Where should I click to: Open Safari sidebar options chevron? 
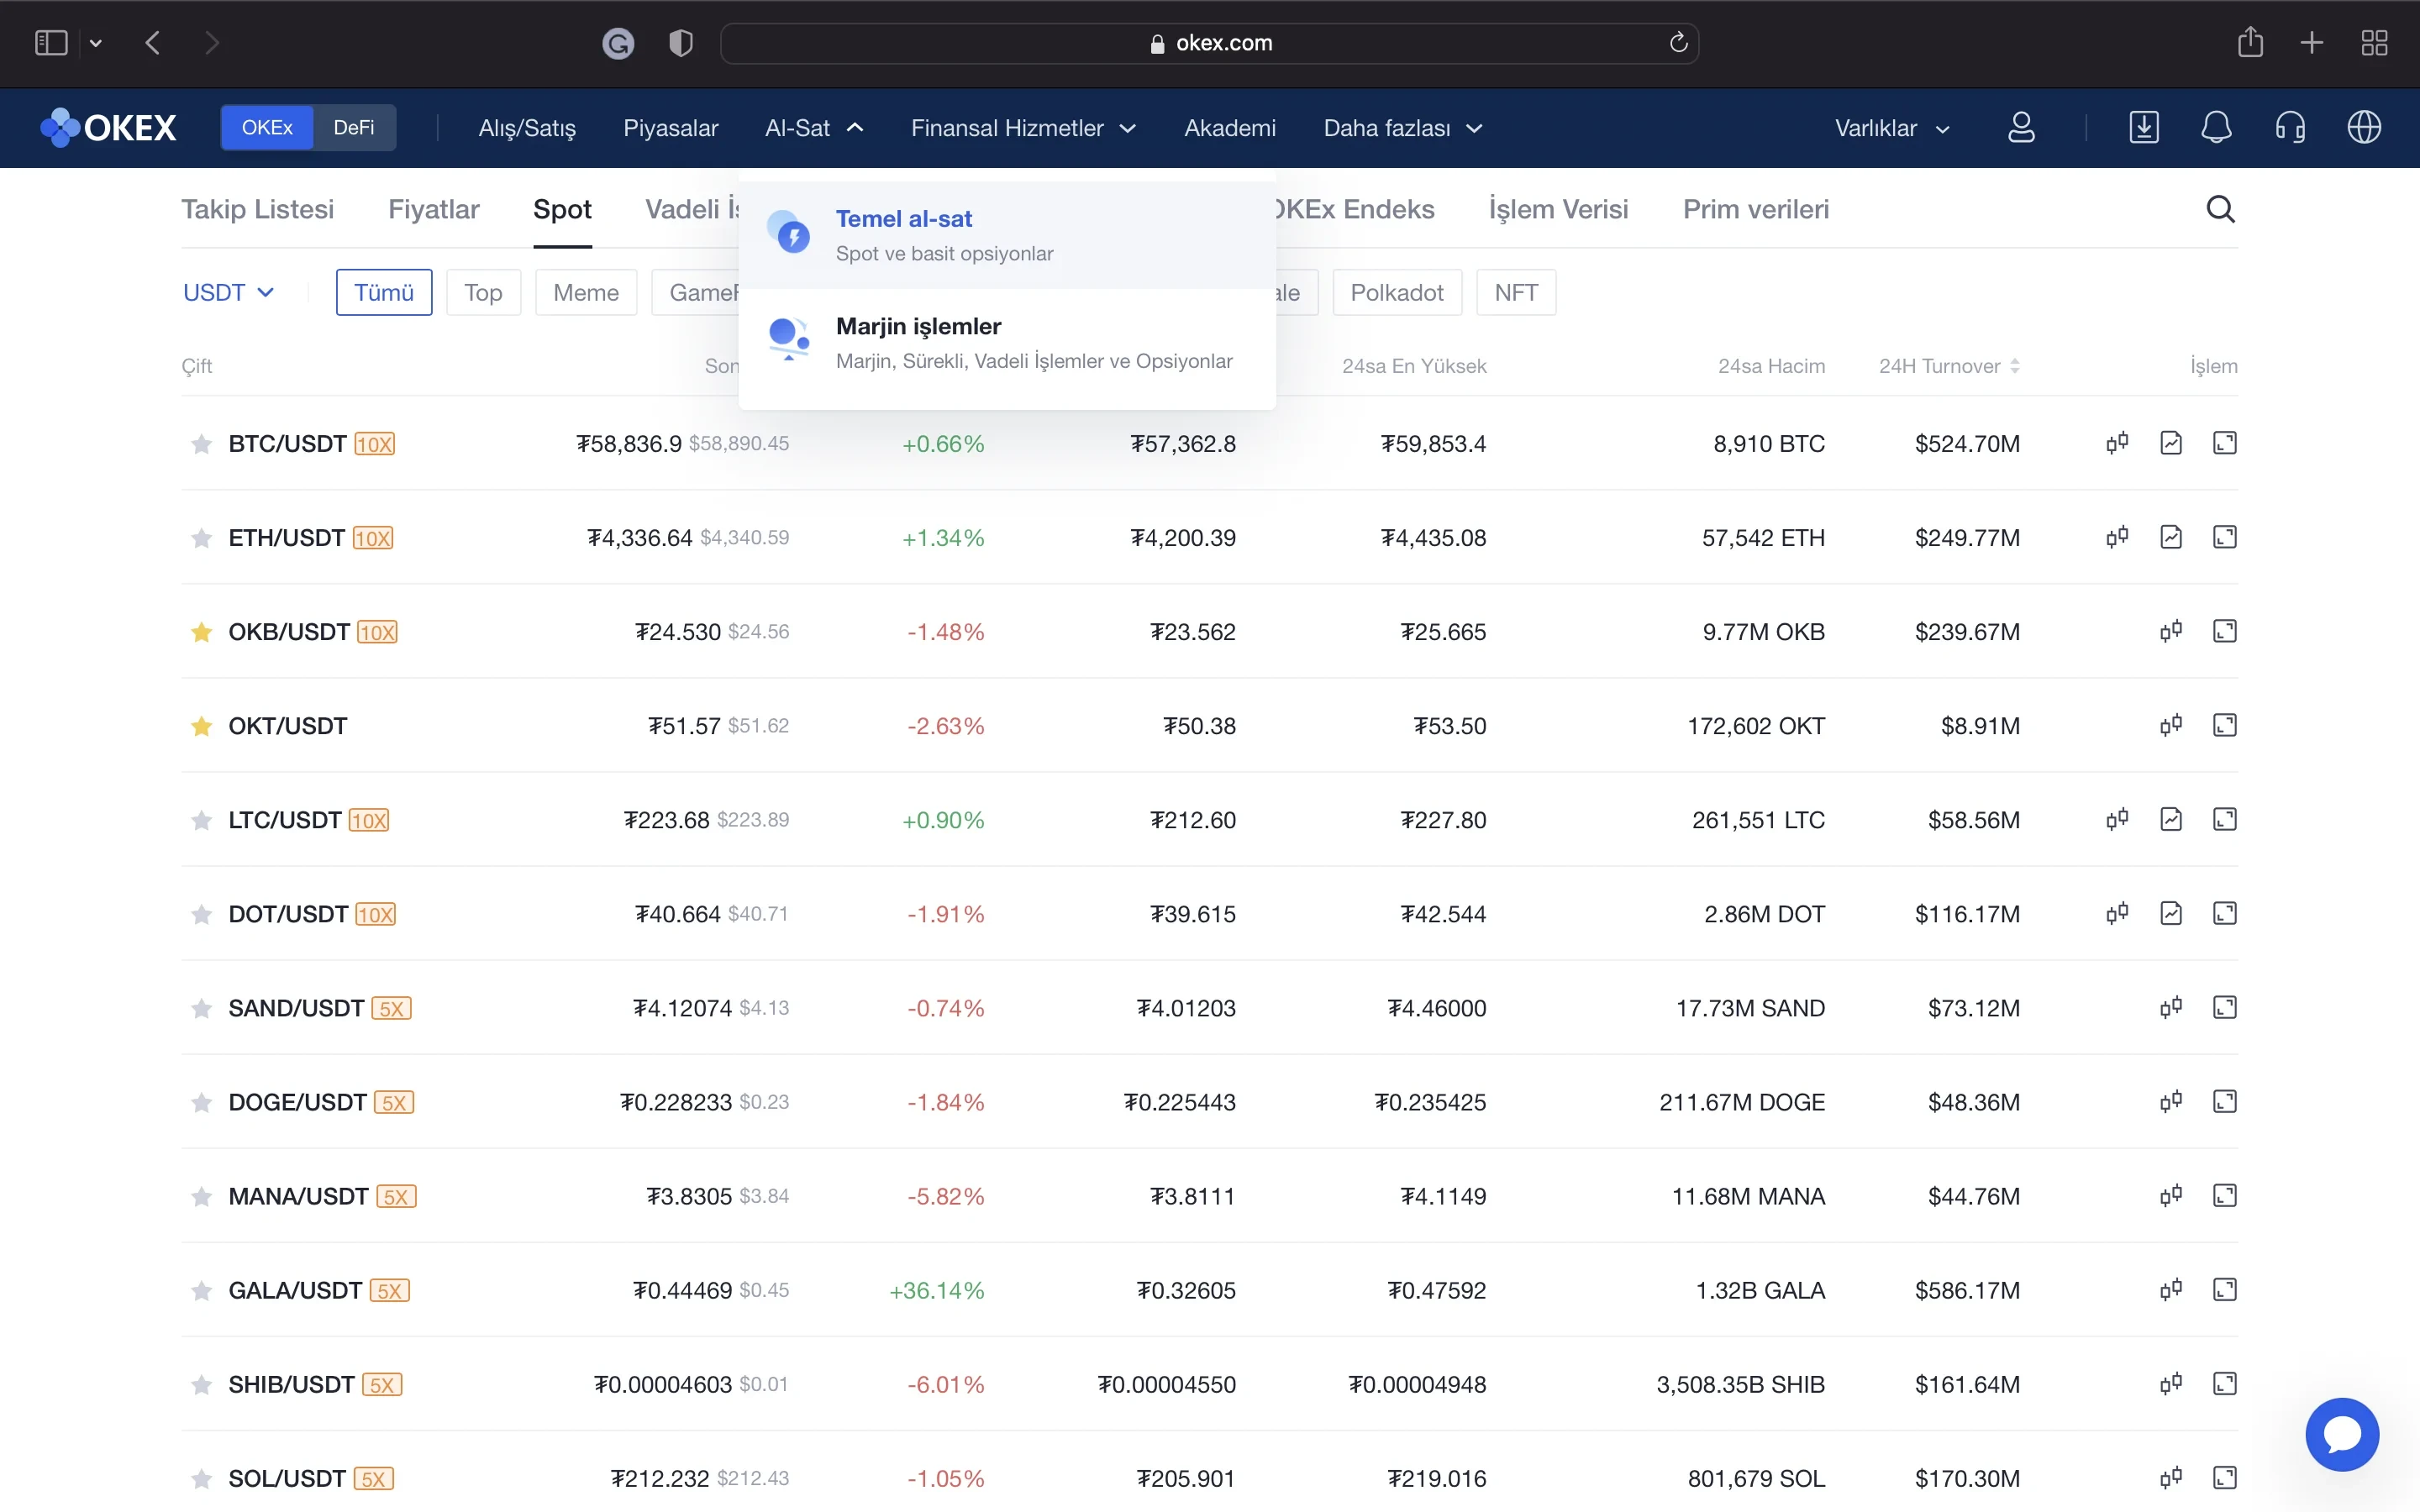96,43
